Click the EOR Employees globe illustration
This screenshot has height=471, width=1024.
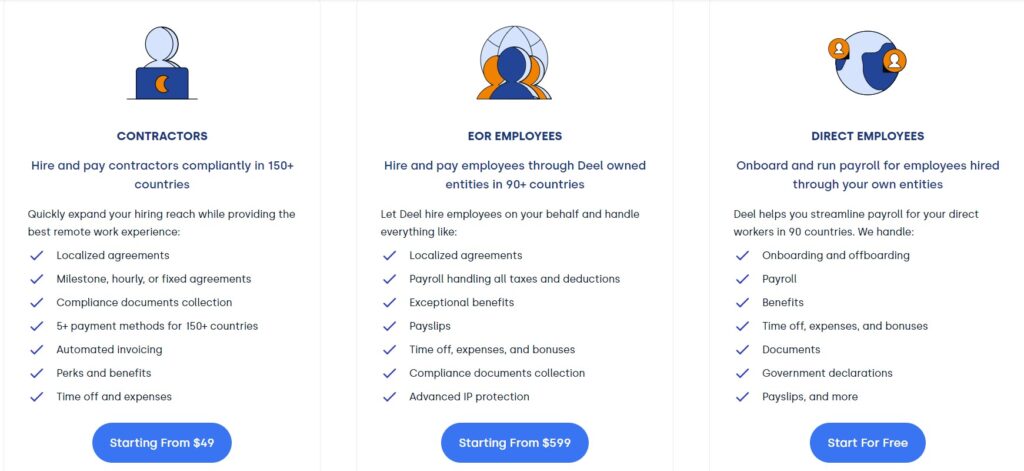pos(514,63)
